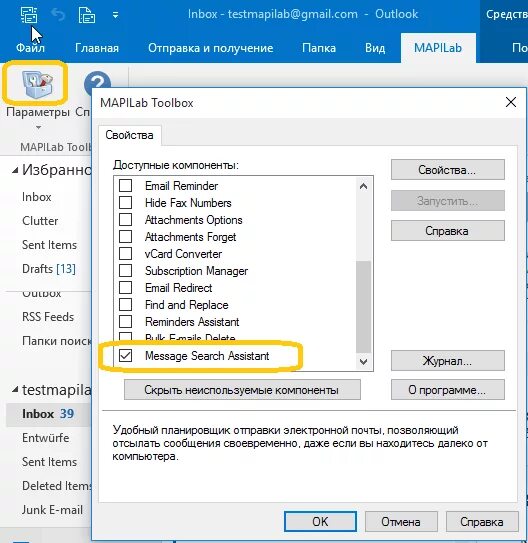528x543 pixels.
Task: Click the blue question-mark help icon
Action: [98, 80]
